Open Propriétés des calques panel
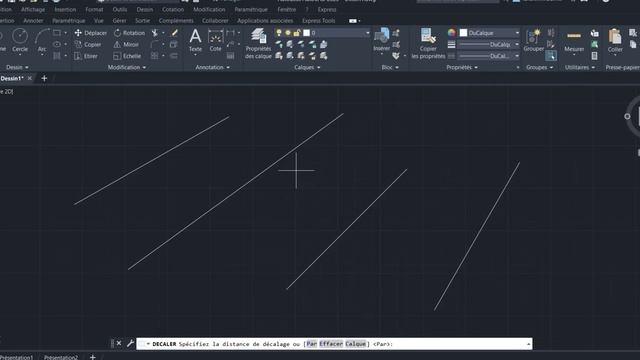The height and width of the screenshot is (360, 640). click(x=258, y=43)
